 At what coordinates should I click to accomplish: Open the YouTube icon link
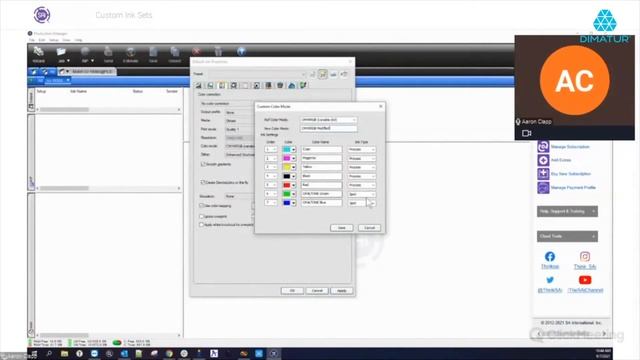pos(585,280)
